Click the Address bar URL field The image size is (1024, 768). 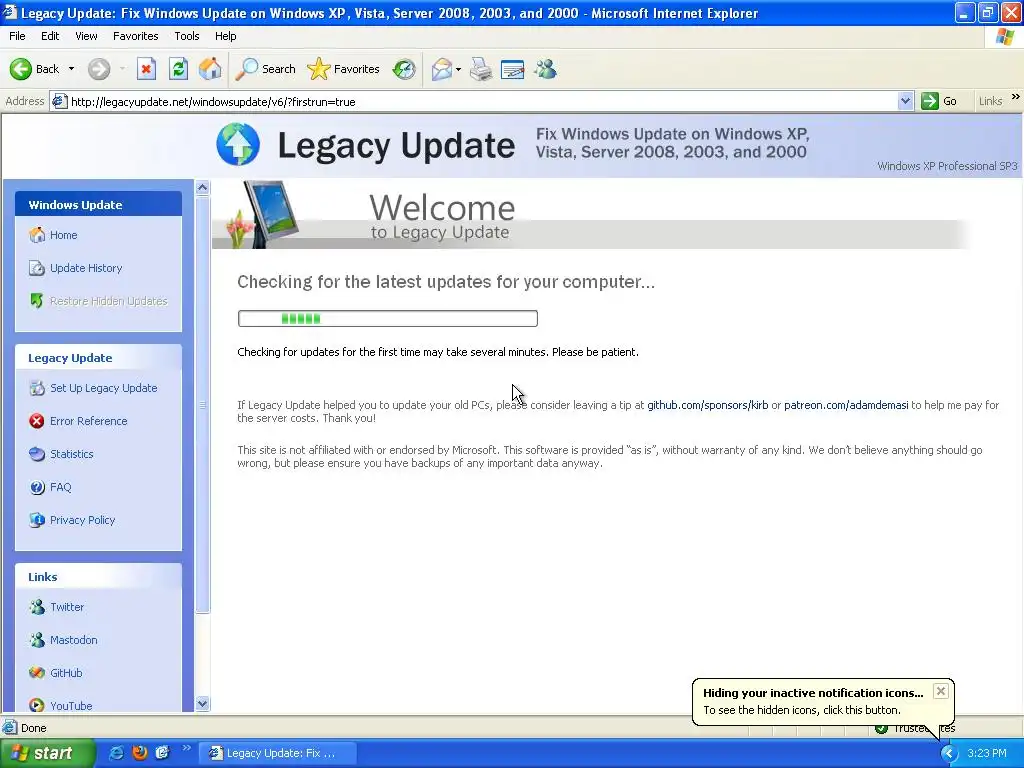tap(483, 101)
